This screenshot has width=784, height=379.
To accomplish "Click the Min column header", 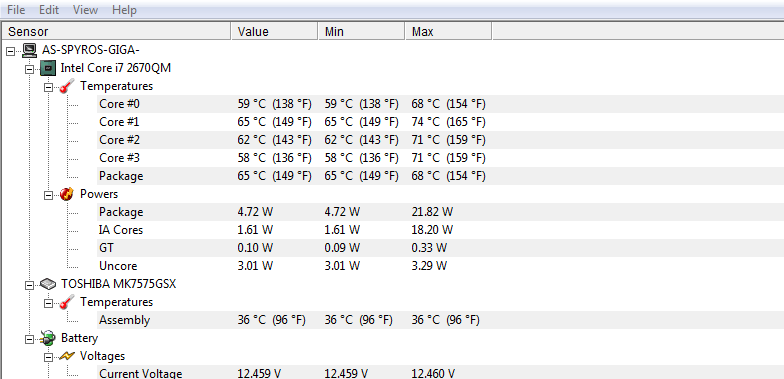I will click(362, 32).
